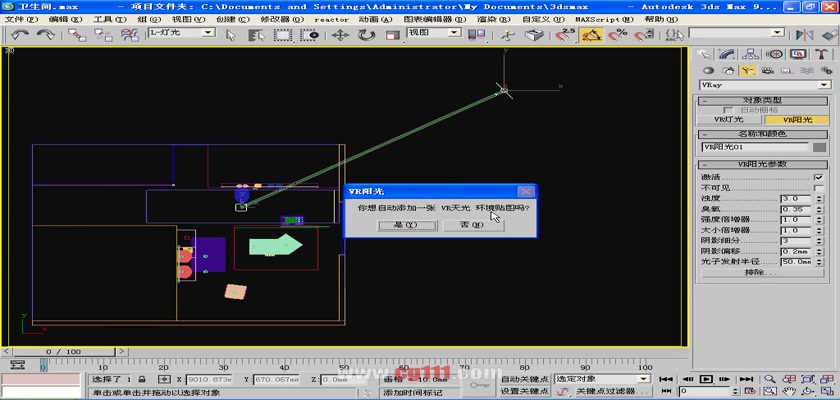Viewport: 840px width, 400px height.
Task: Click the Undo arrow icon
Action: pos(21,35)
